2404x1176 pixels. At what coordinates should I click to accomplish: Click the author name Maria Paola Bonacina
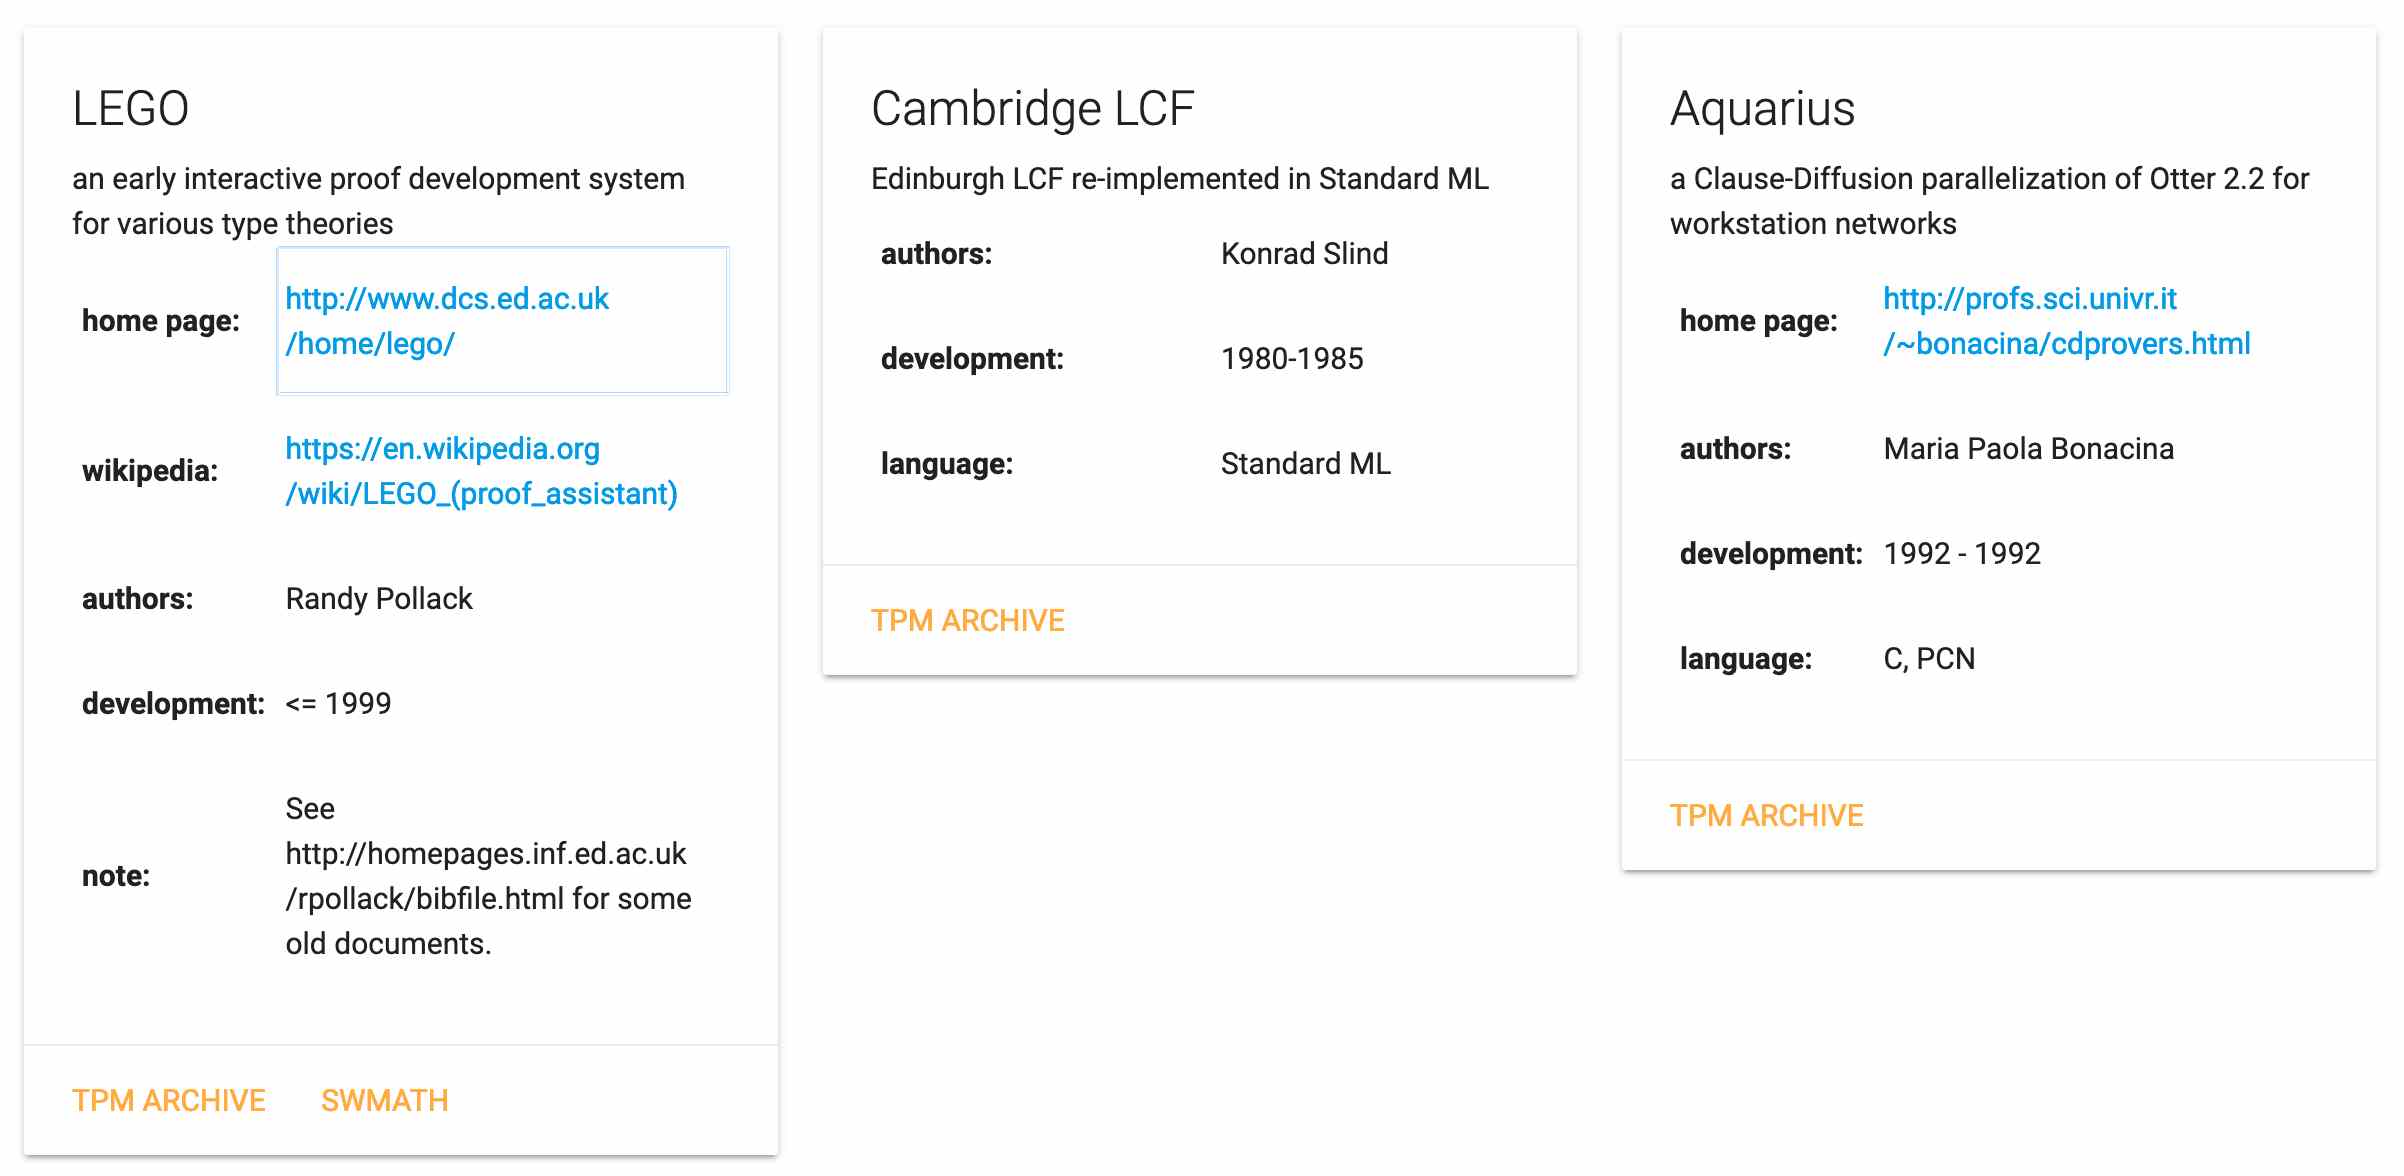[x=2029, y=448]
